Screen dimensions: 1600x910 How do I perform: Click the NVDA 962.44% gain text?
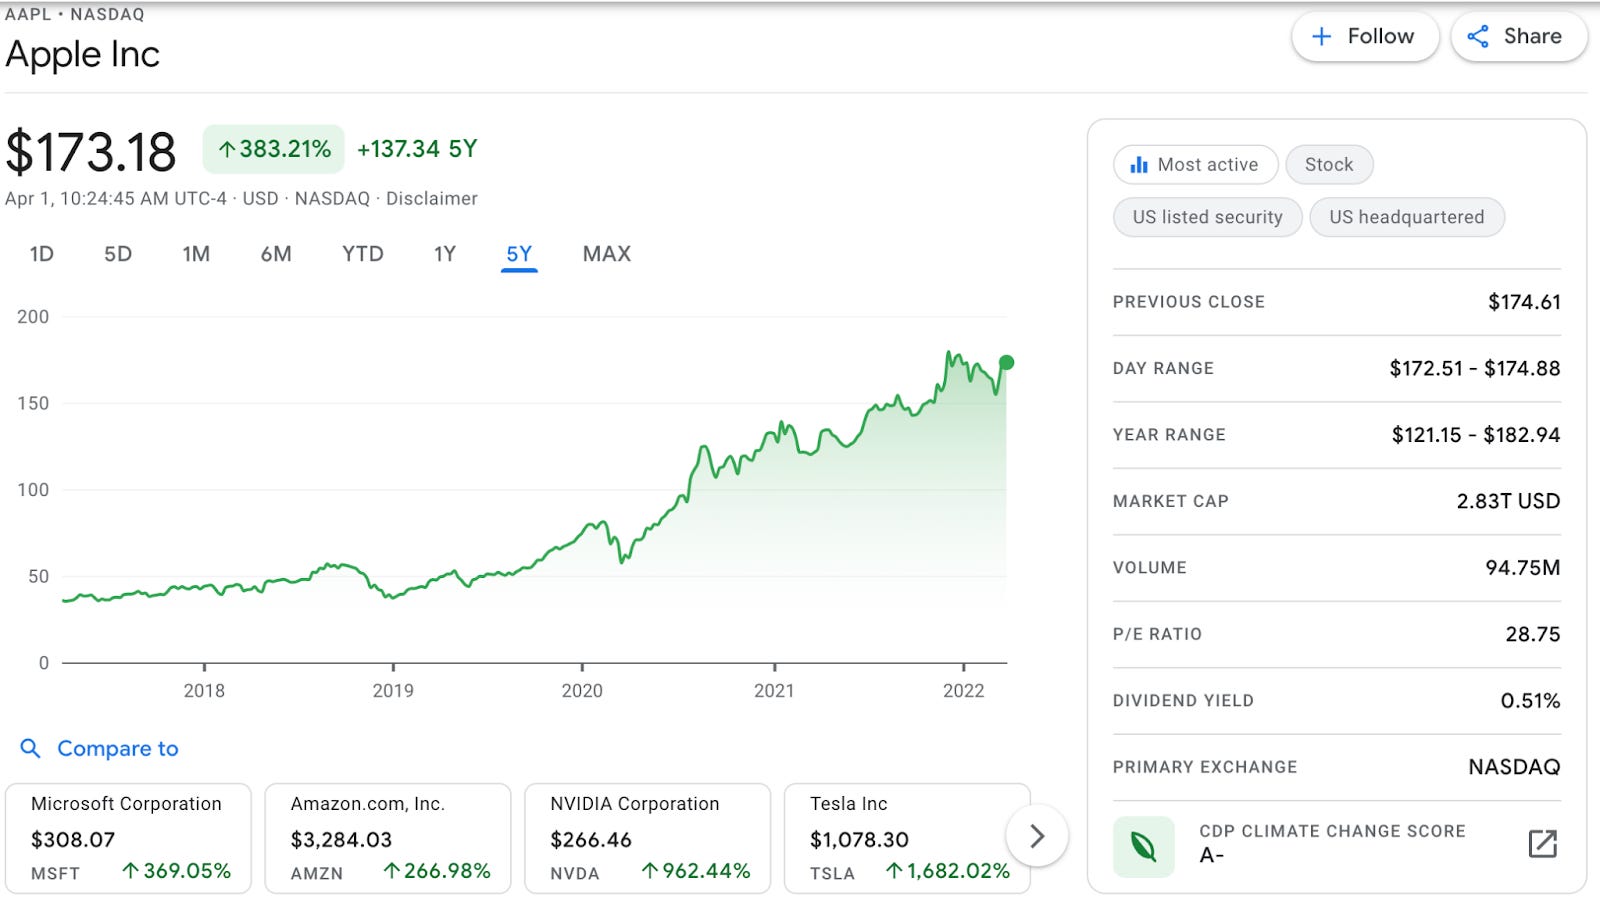[x=695, y=871]
